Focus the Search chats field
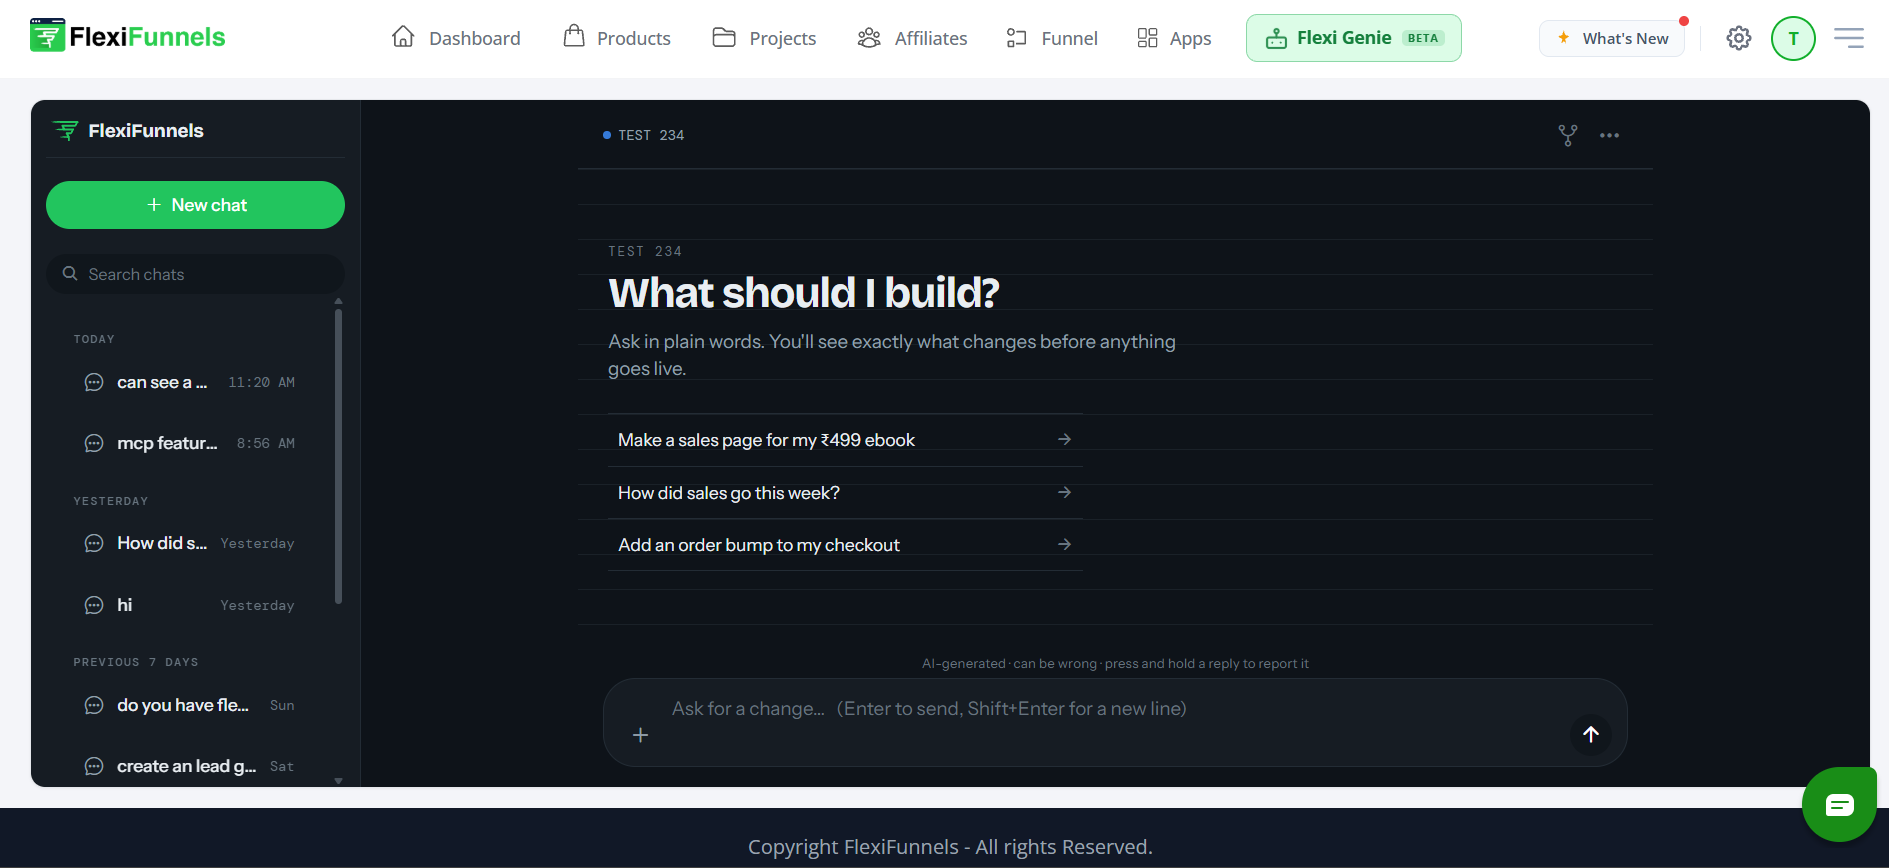Screen dimensions: 1889x868 tap(195, 274)
